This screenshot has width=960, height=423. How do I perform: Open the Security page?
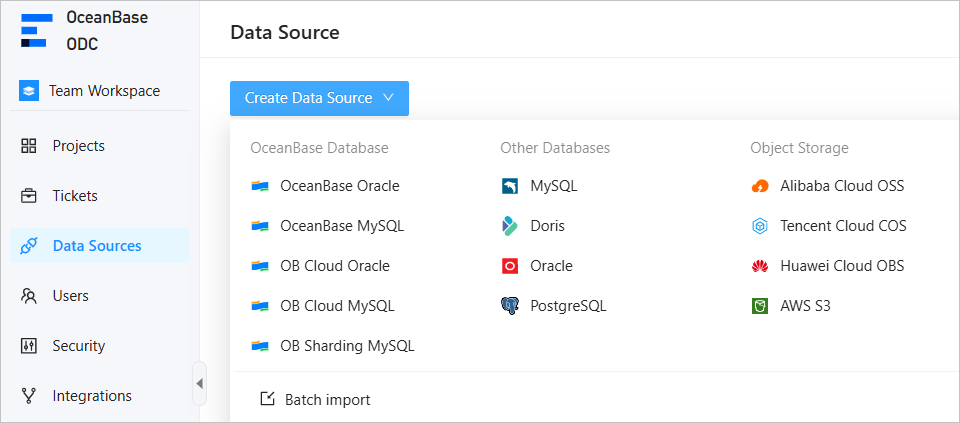click(78, 346)
